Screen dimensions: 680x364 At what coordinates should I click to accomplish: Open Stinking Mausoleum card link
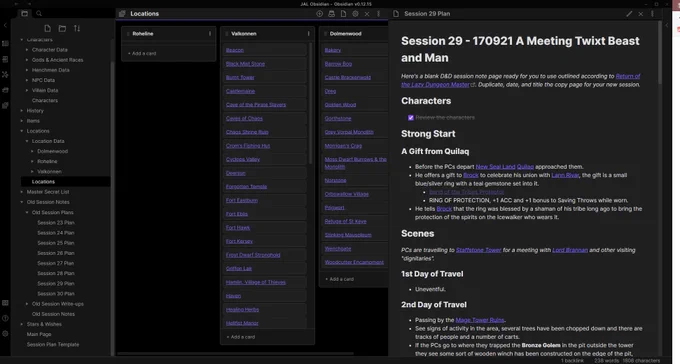coord(348,235)
